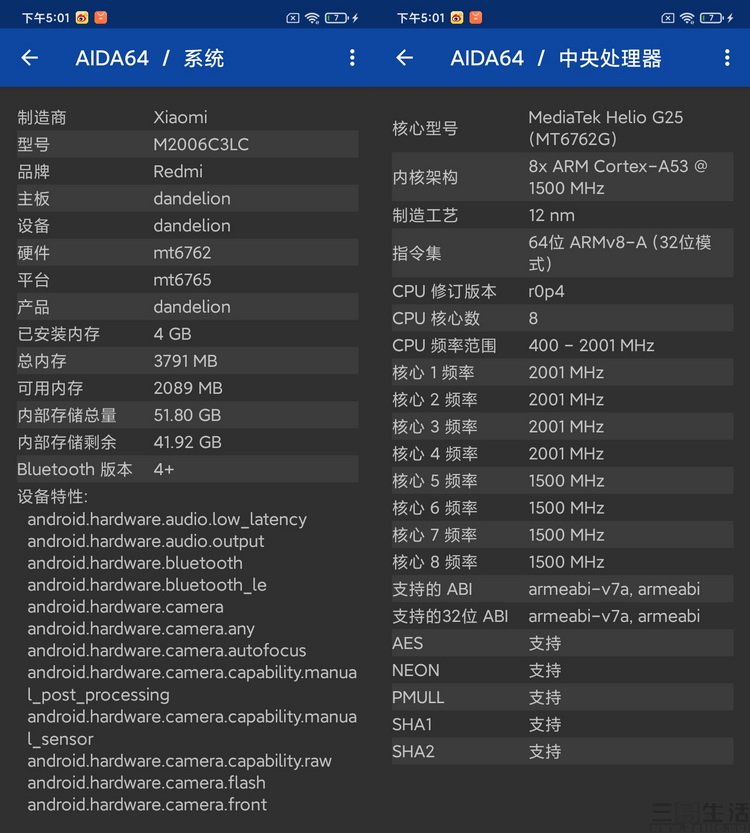Tap AIDA64 / 系统 title text

pyautogui.click(x=150, y=58)
